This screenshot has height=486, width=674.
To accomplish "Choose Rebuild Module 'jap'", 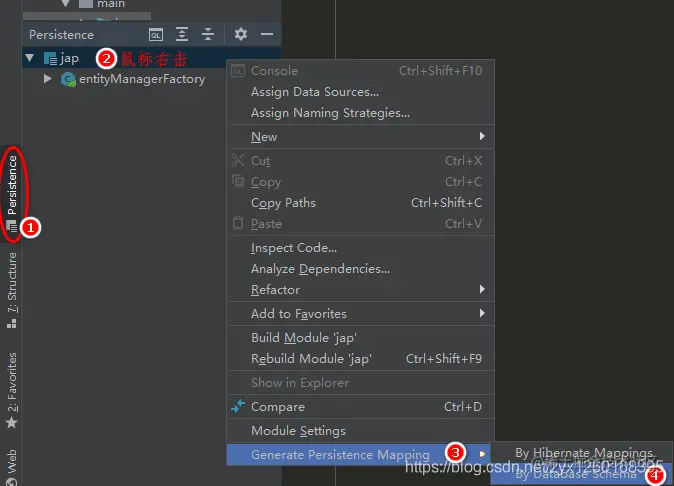I will click(361, 359).
